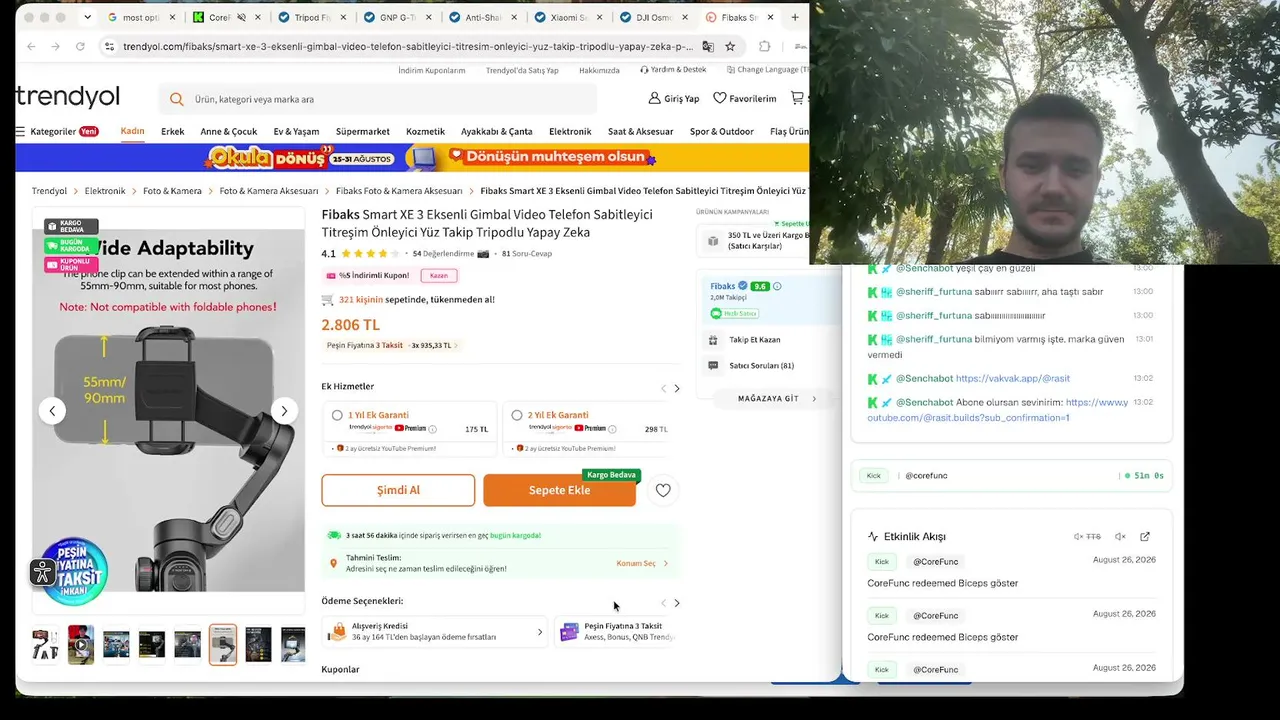This screenshot has width=1280, height=720.
Task: Click 54 Değerlendirme reviews text
Action: click(x=444, y=254)
